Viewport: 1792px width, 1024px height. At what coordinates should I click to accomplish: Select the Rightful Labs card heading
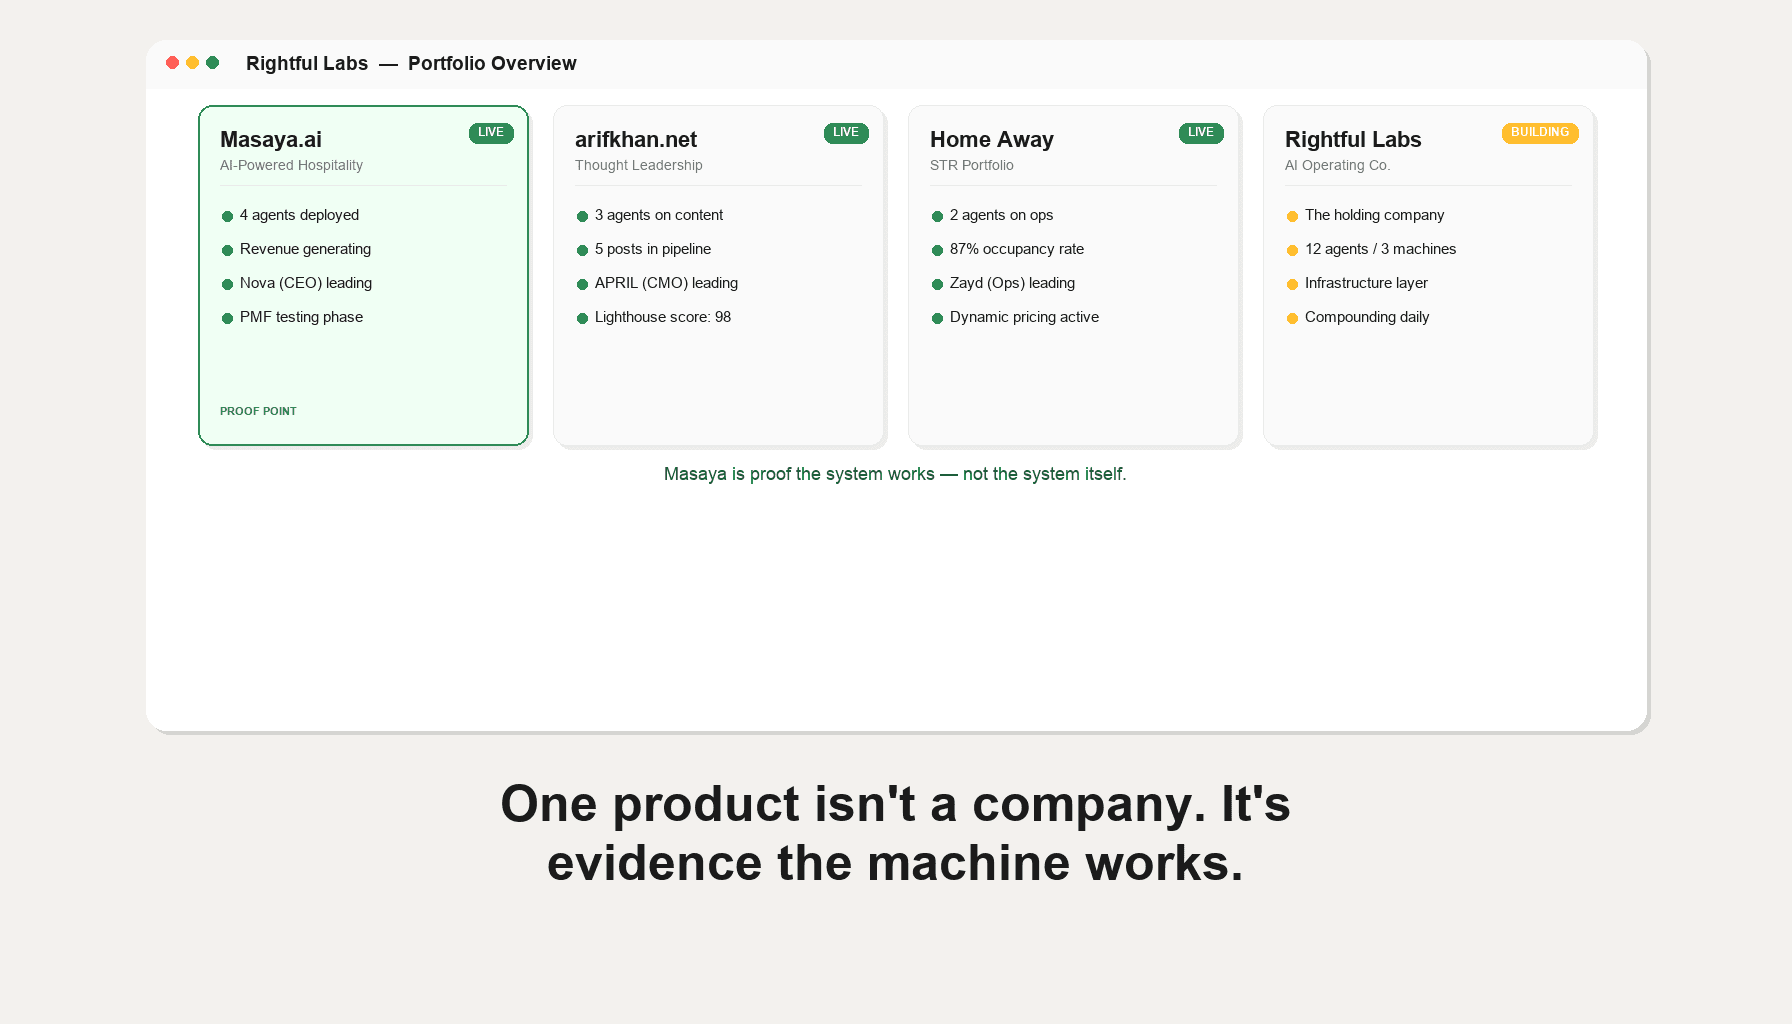click(x=1353, y=140)
